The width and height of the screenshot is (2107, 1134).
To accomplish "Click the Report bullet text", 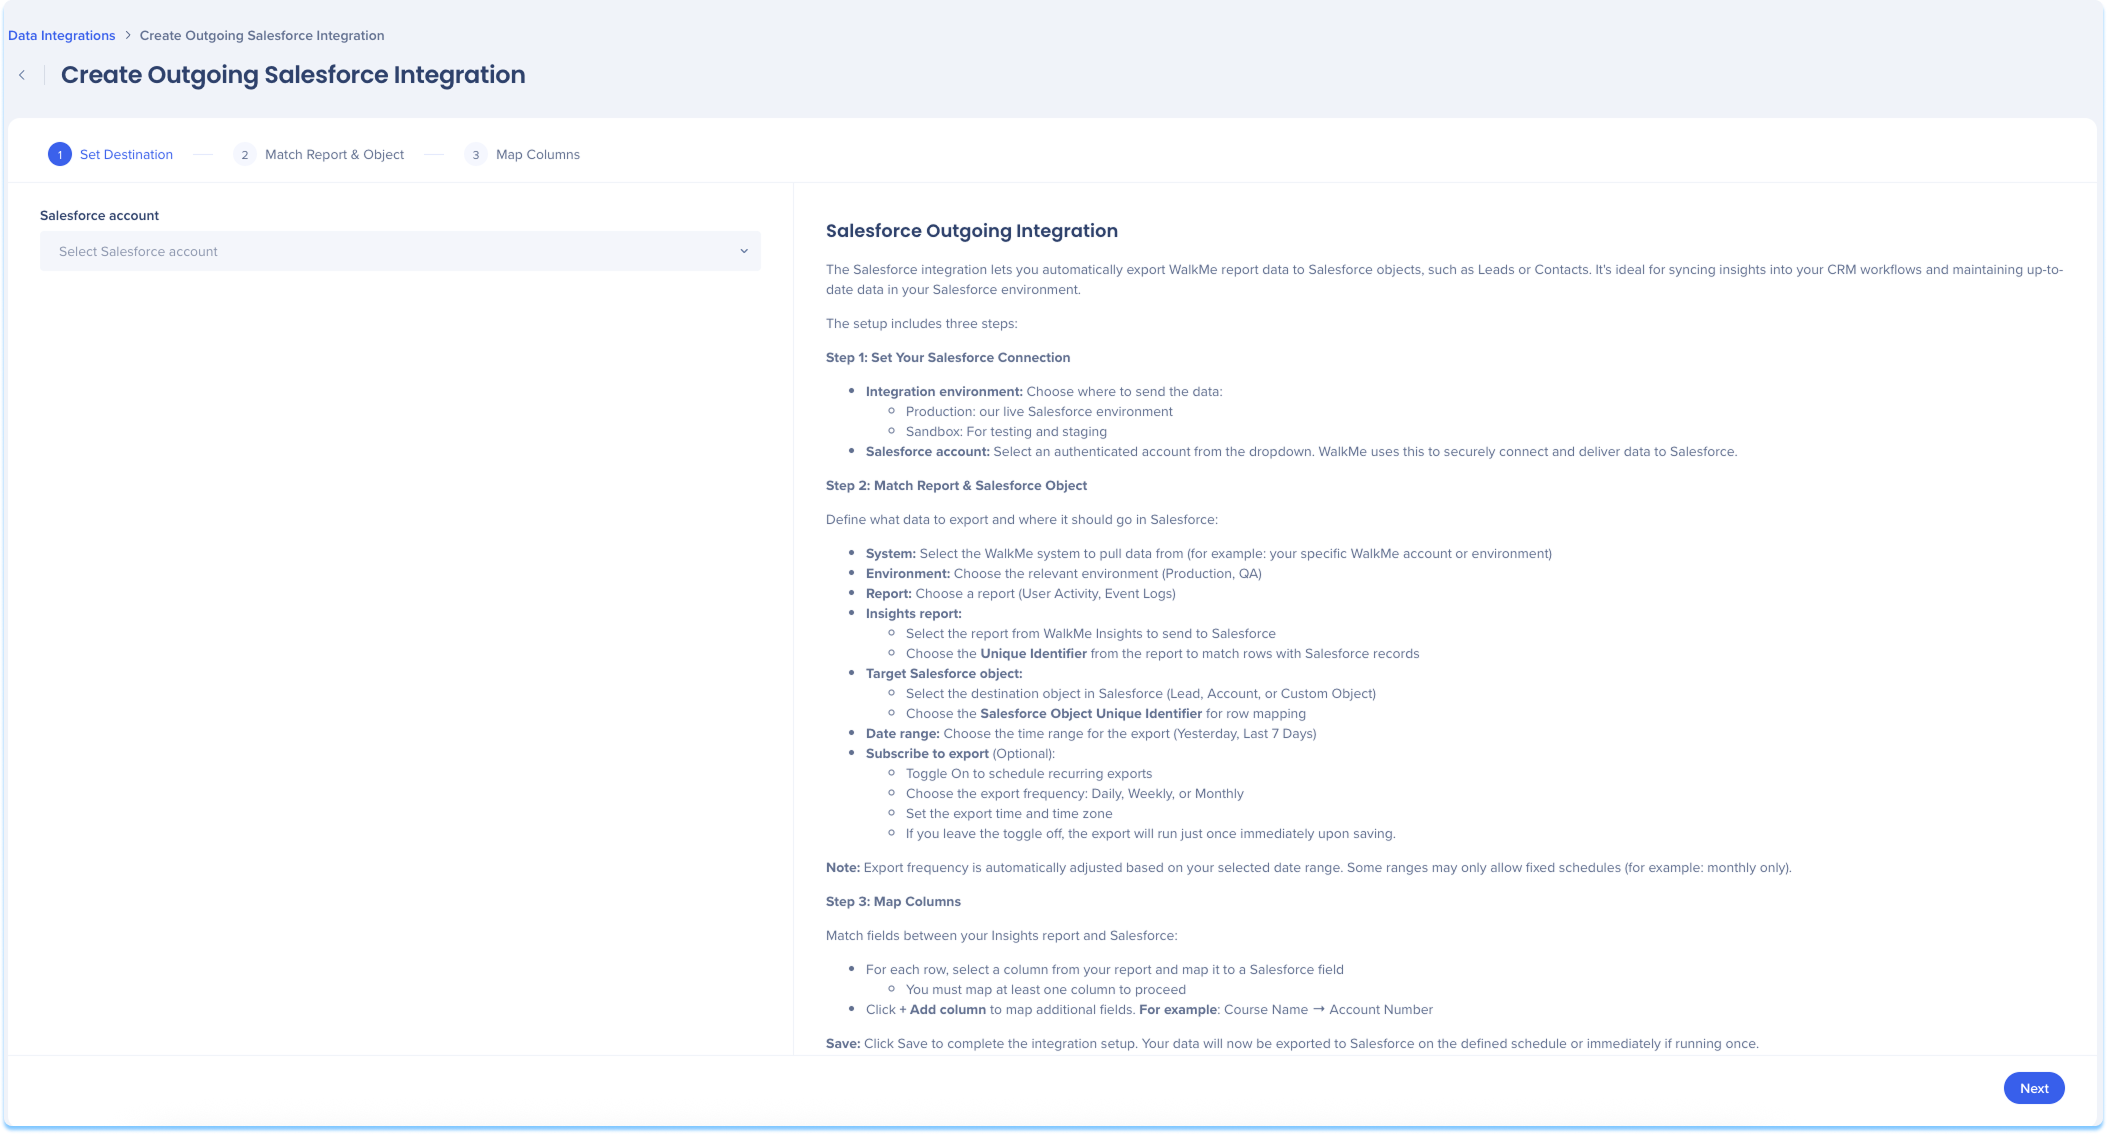I will pyautogui.click(x=1021, y=593).
